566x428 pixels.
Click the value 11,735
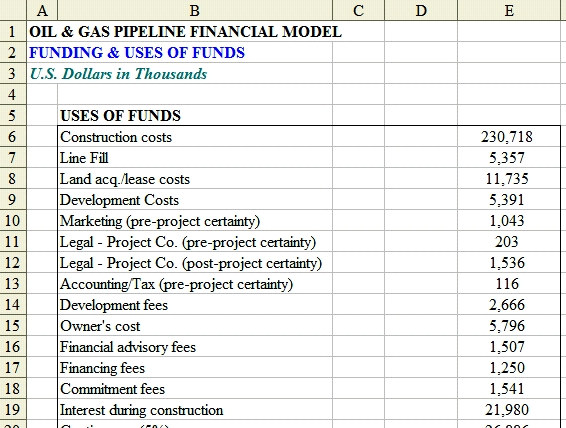[x=507, y=179]
